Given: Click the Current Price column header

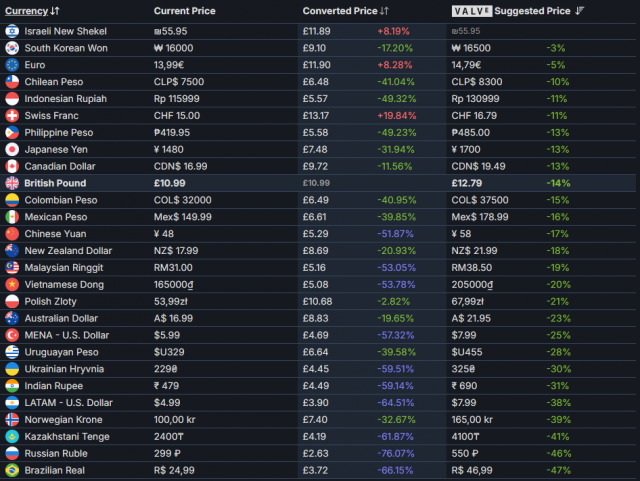Looking at the screenshot, I should [184, 11].
